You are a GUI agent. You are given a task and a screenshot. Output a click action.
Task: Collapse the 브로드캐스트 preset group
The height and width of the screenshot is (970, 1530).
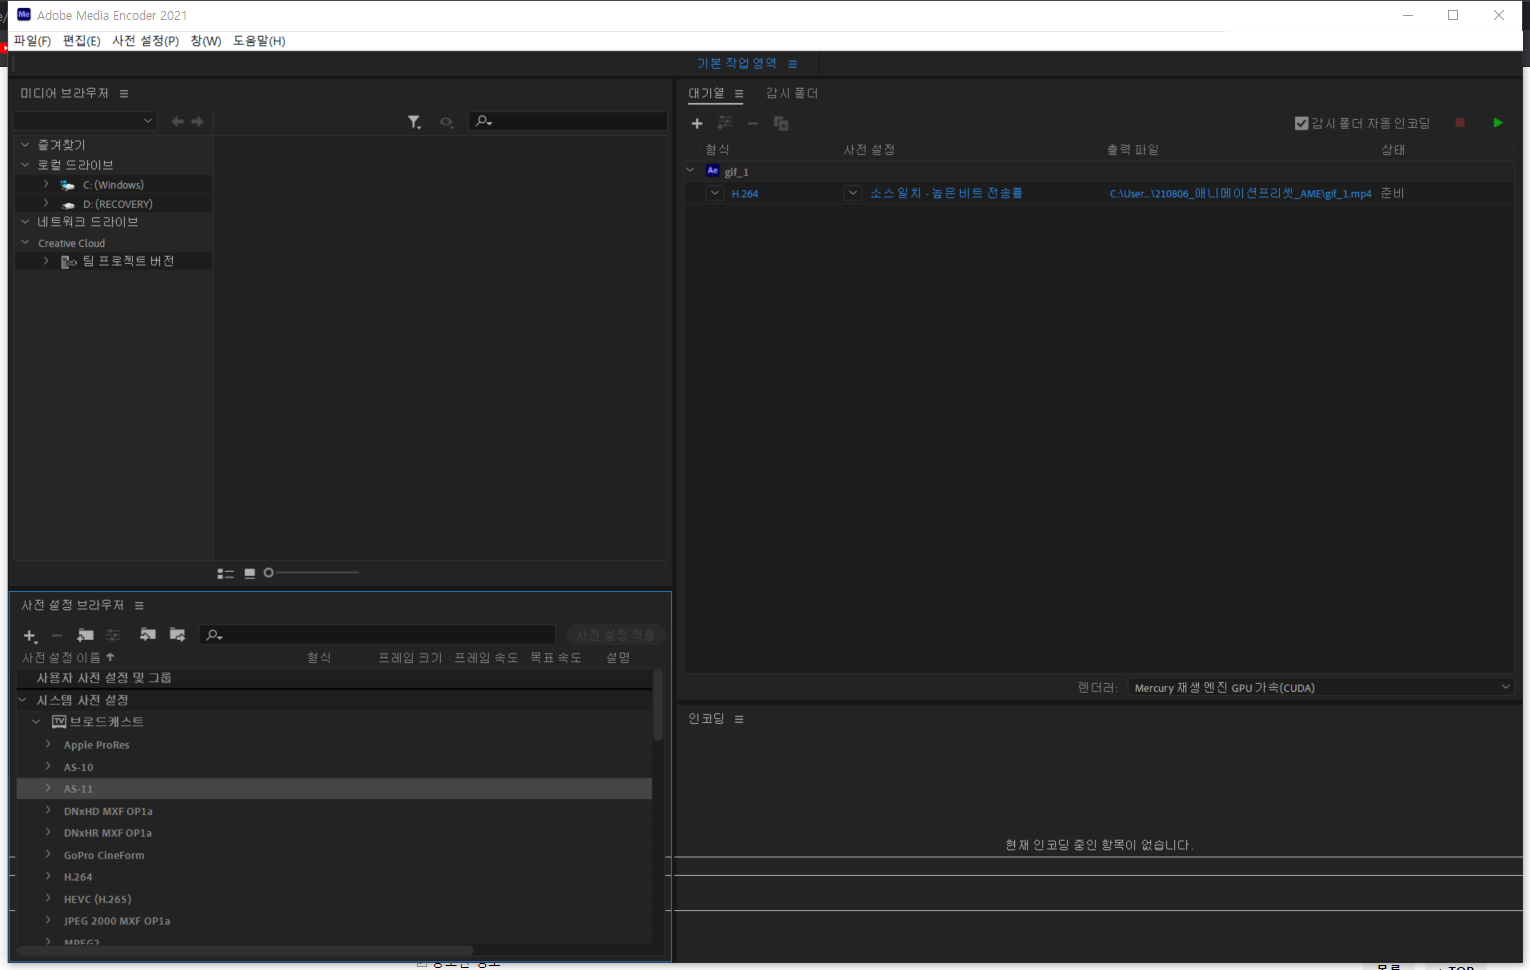tap(37, 722)
